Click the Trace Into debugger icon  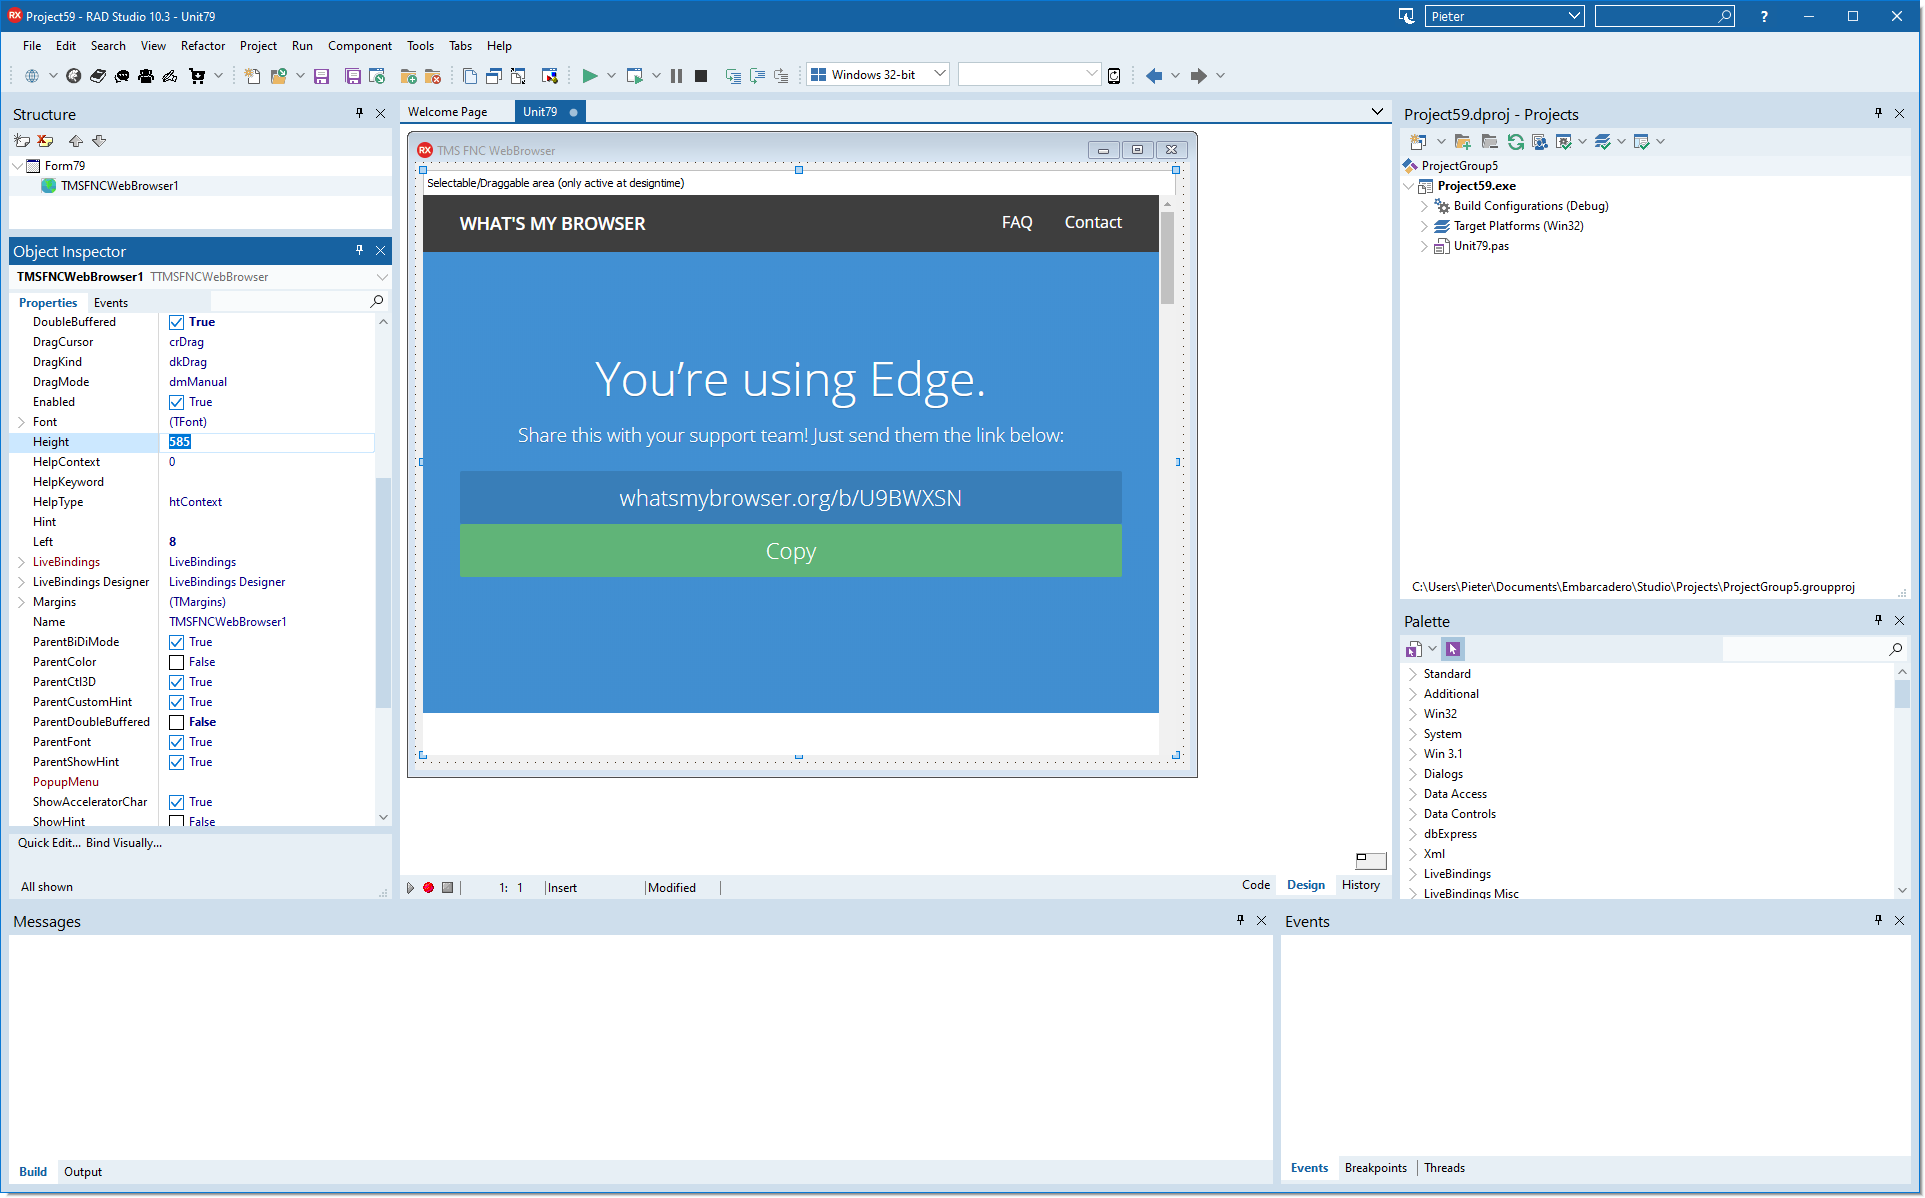pyautogui.click(x=733, y=75)
